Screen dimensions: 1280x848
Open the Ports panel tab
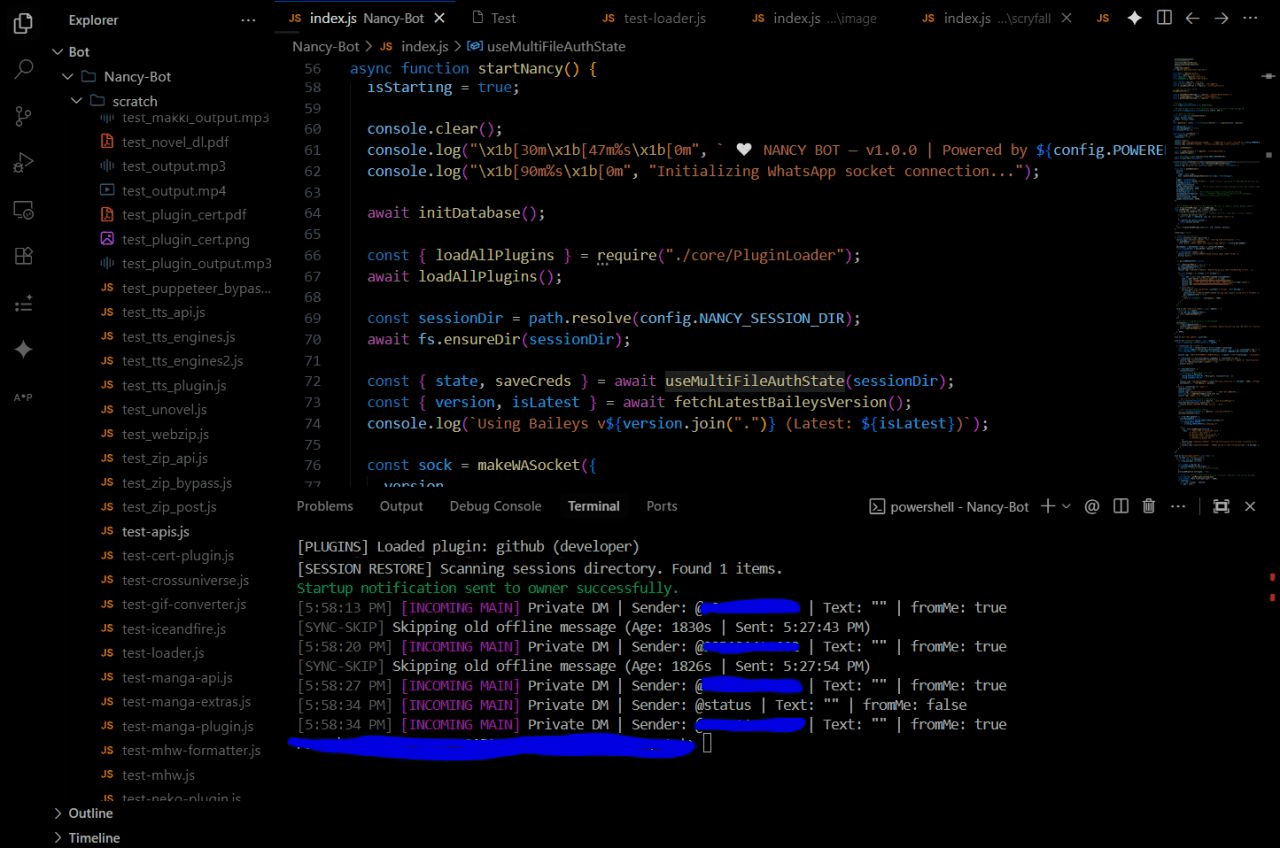pyautogui.click(x=662, y=506)
